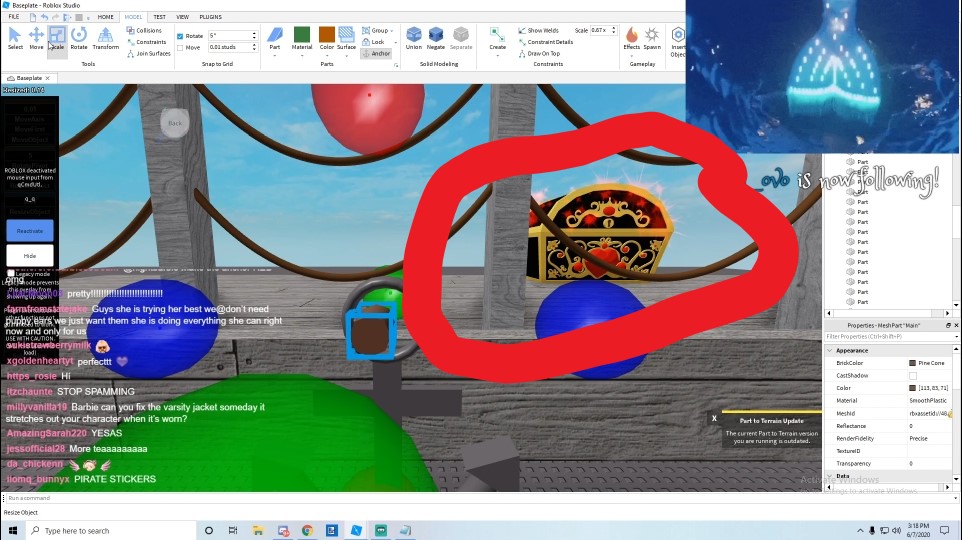
Task: Expand the Surface dropdown arrow
Action: 346,56
